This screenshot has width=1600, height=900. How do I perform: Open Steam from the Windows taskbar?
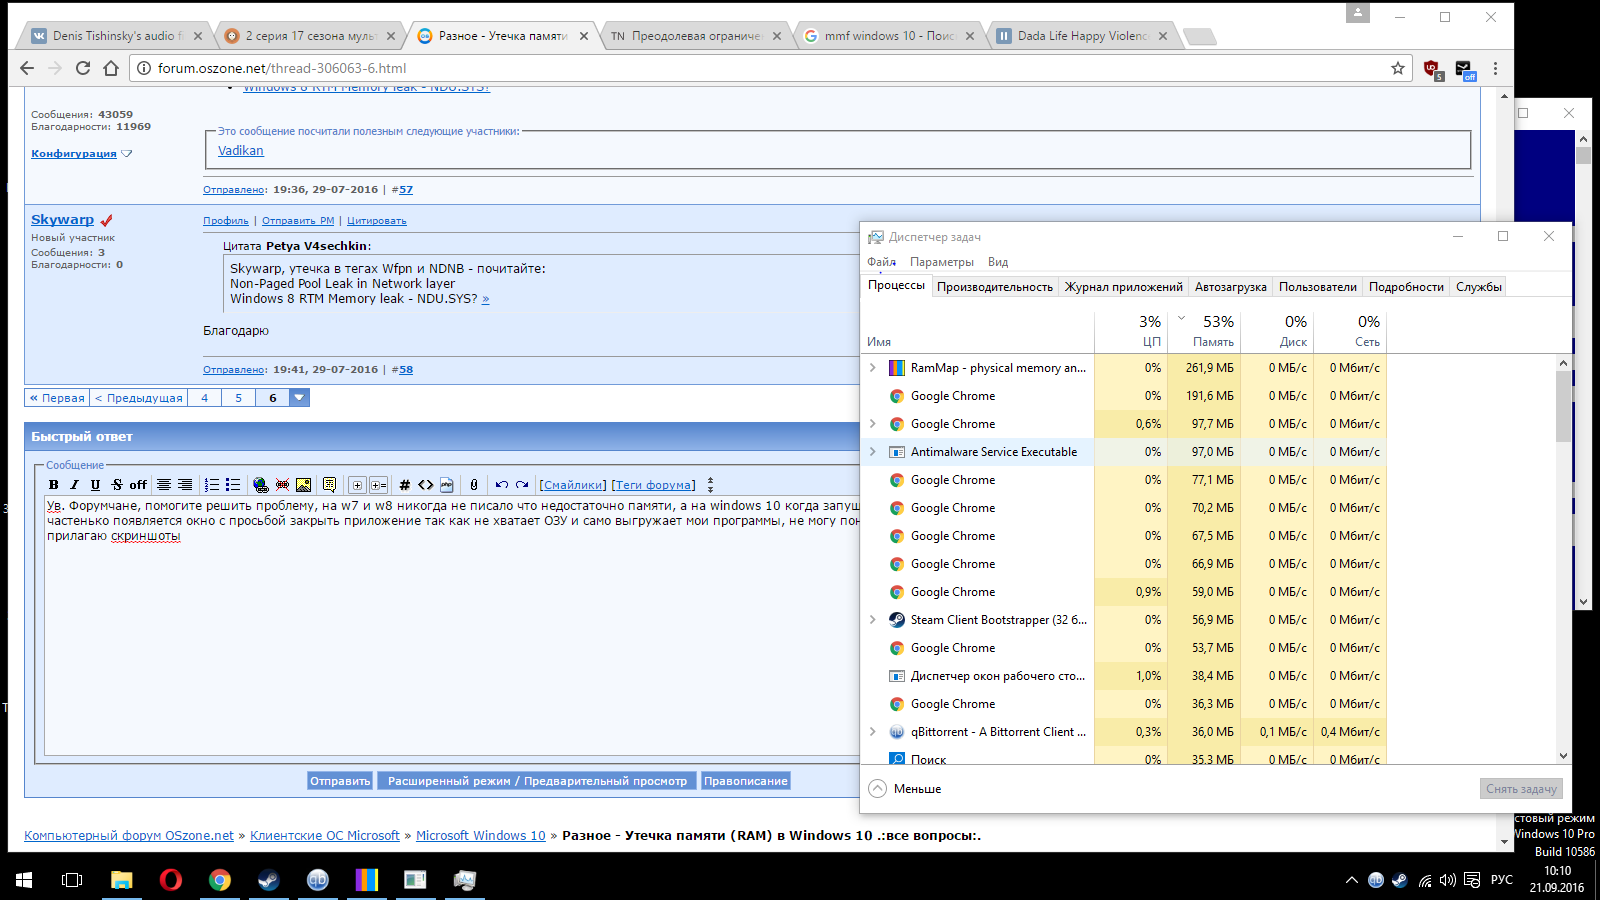click(x=269, y=880)
